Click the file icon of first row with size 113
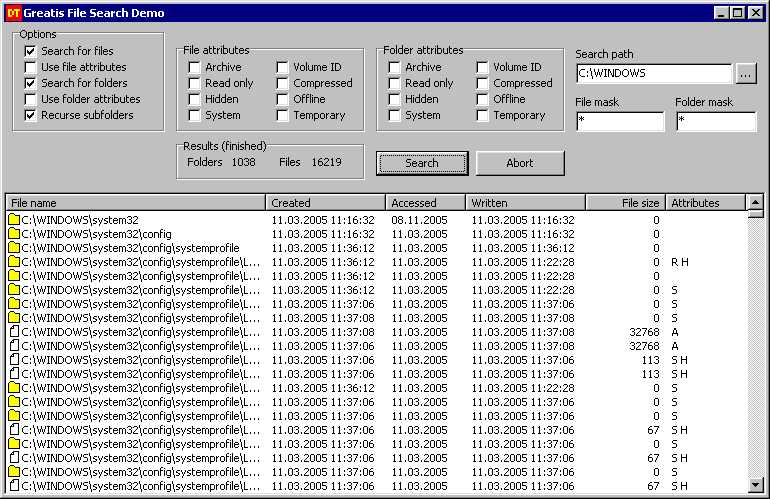Screen dimensions: 770x499 (14, 360)
